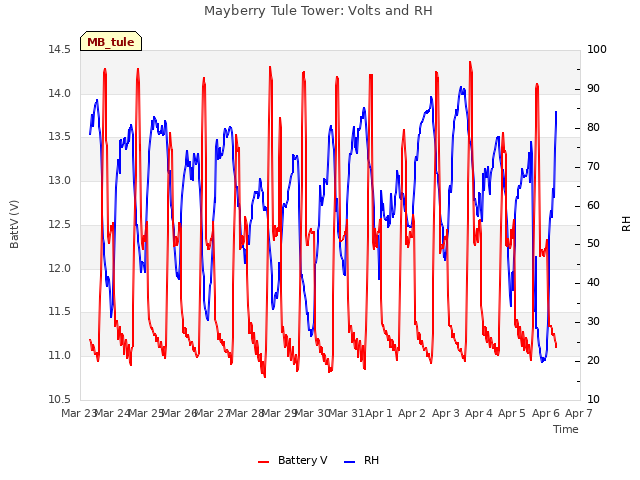Click the 80 RH tick label
The image size is (640, 480).
coord(593,128)
